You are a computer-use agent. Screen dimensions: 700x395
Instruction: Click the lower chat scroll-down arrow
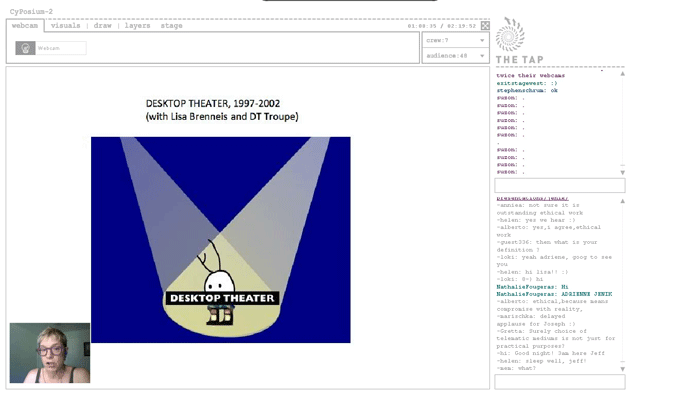click(622, 369)
